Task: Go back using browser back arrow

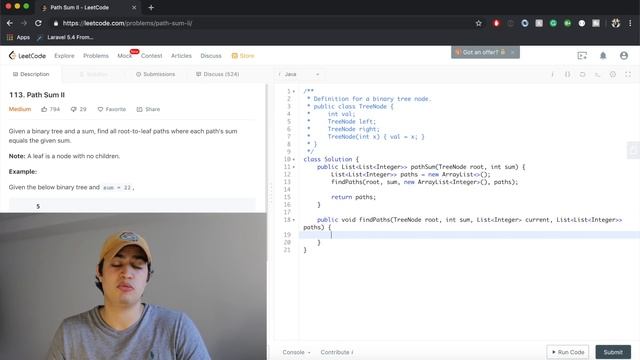Action: coord(10,23)
